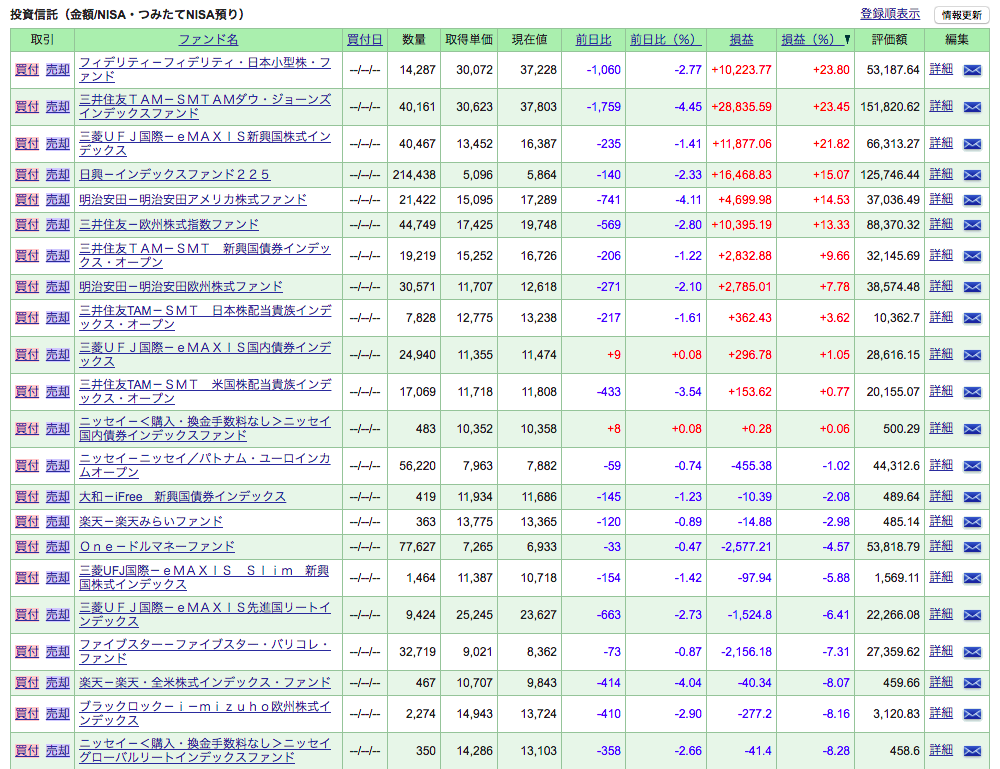
Task: Click 買付 for eMAXIS Slim 新興国株式インデックス
Action: click(x=27, y=578)
